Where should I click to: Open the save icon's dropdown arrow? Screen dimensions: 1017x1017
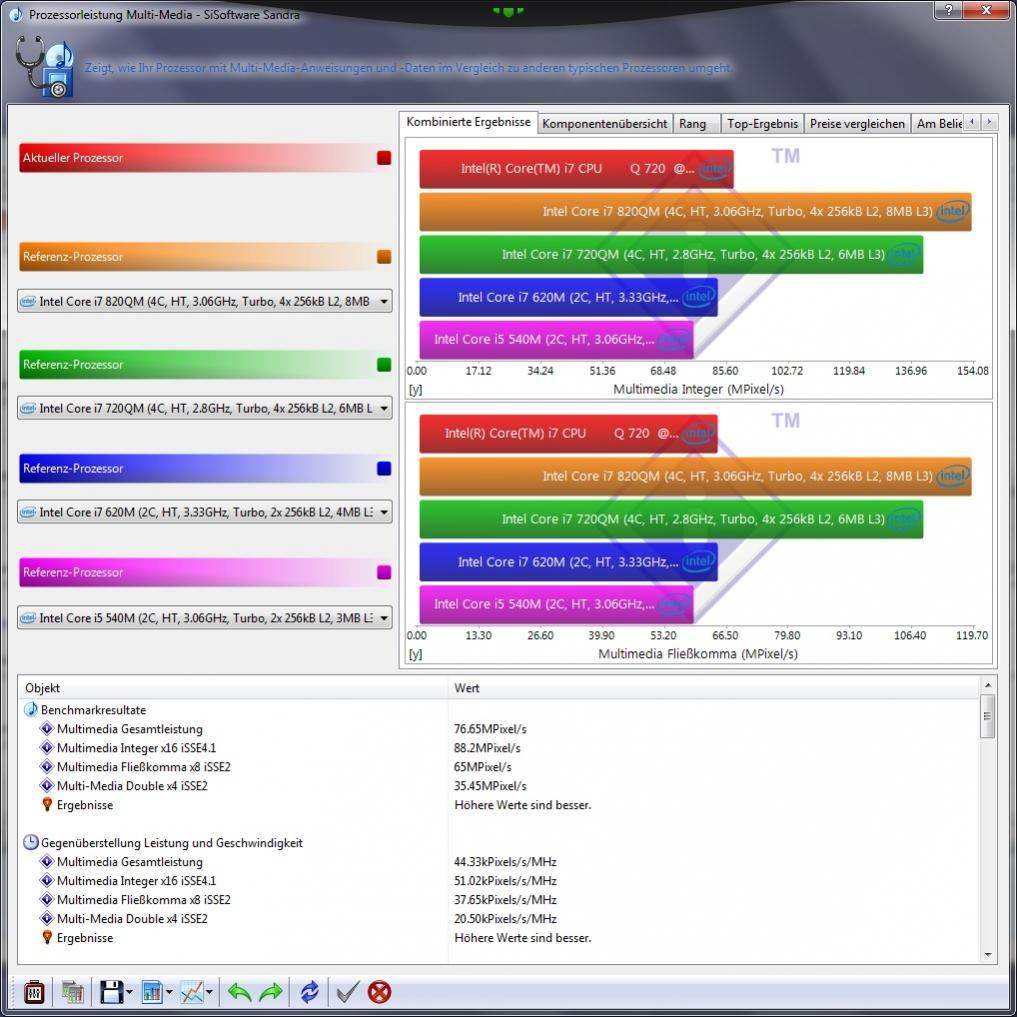[129, 992]
